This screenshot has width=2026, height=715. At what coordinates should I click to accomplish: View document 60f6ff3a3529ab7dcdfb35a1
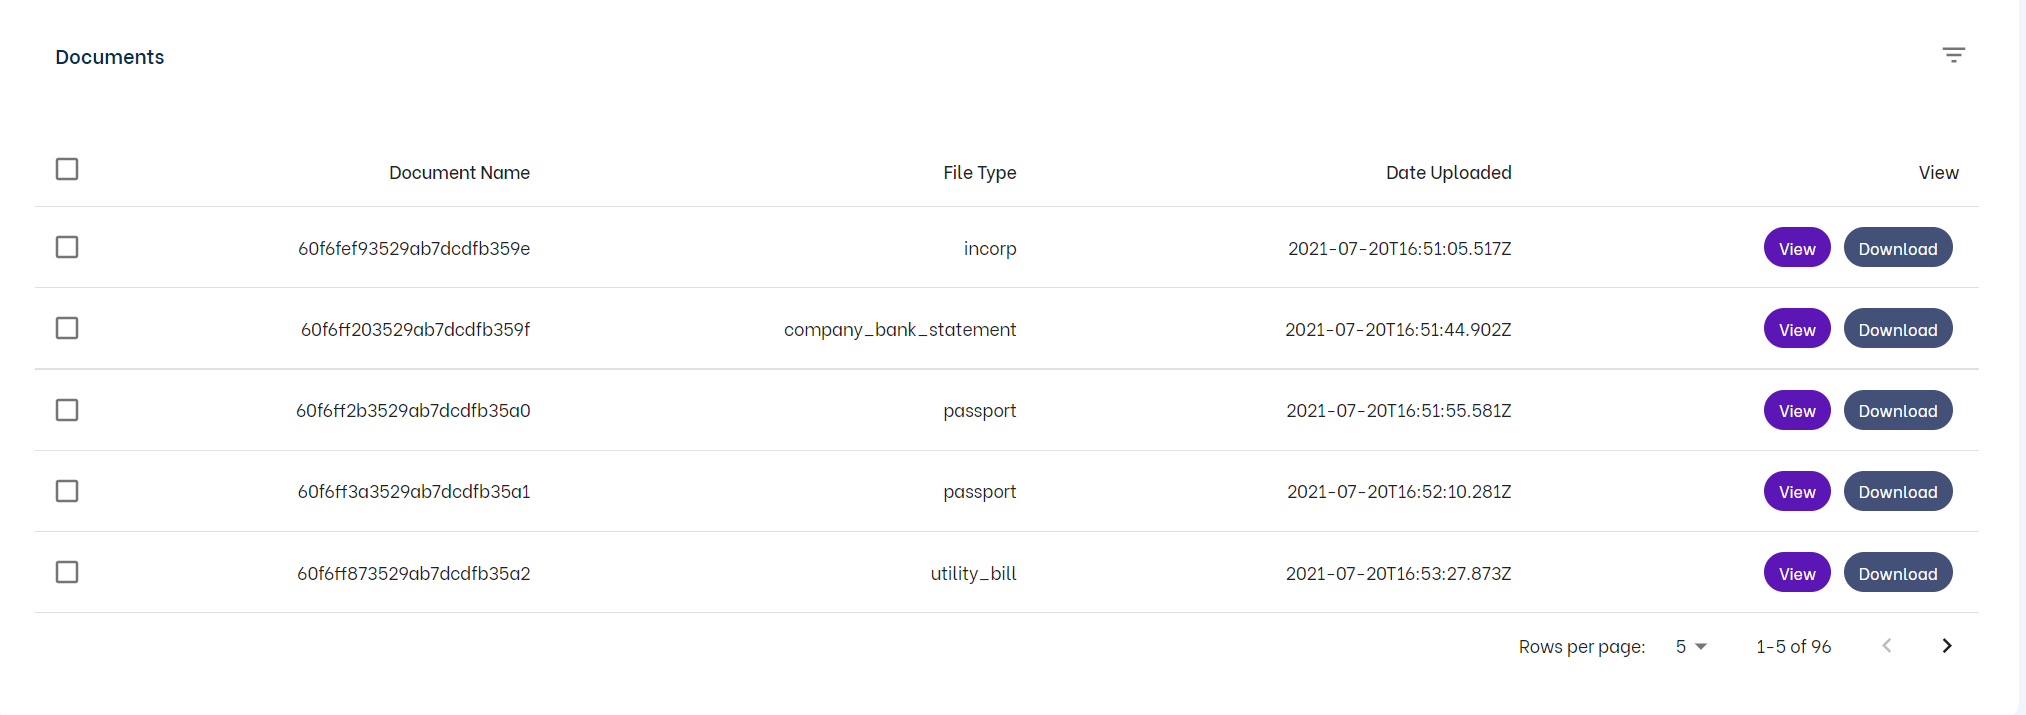click(x=1796, y=491)
